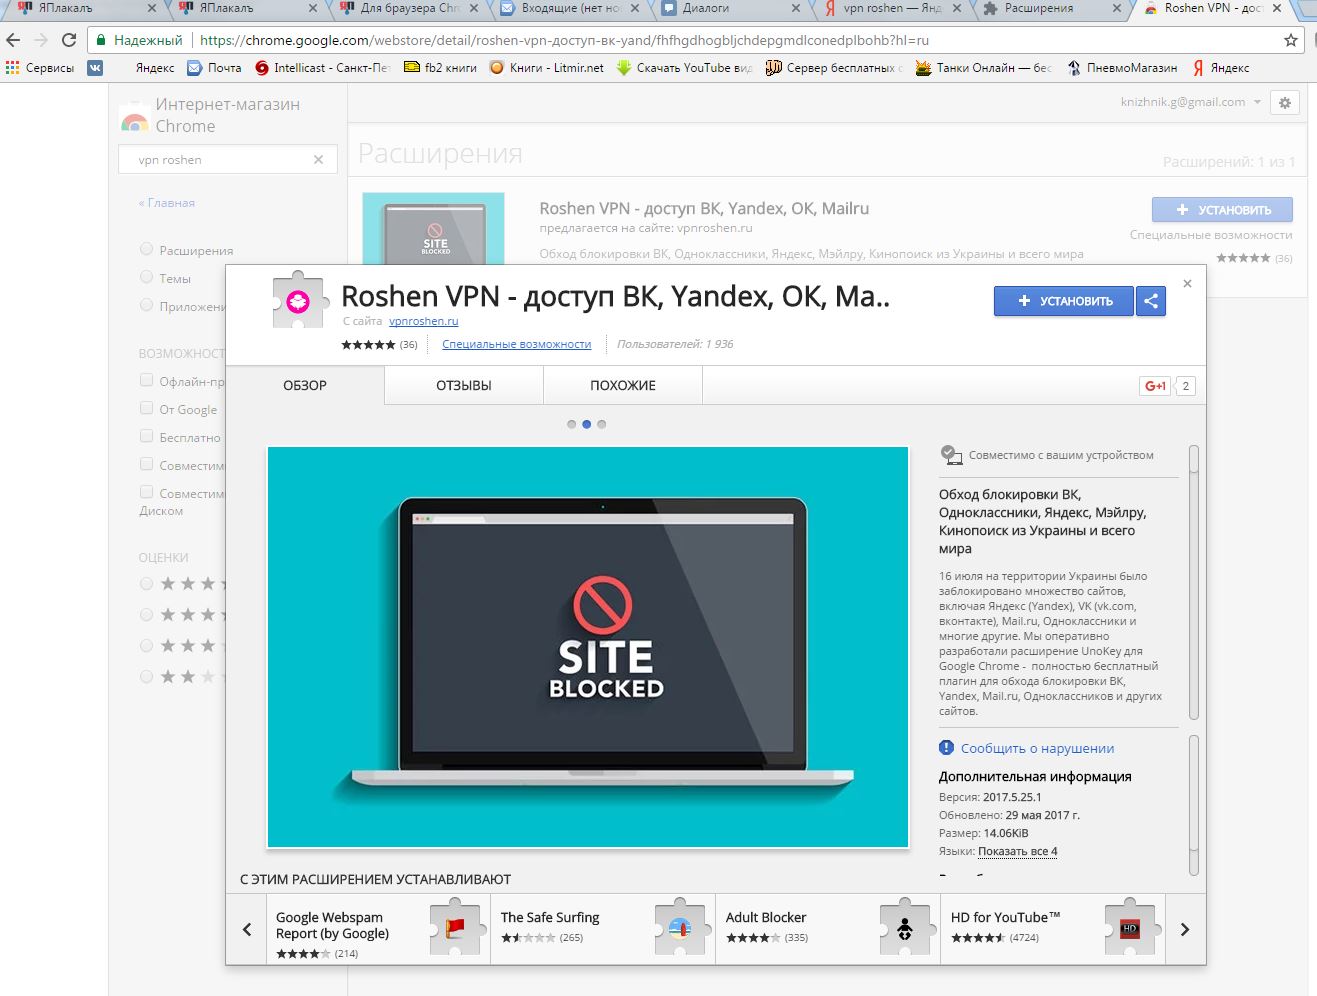Open web store settings gear

pos(1285,102)
